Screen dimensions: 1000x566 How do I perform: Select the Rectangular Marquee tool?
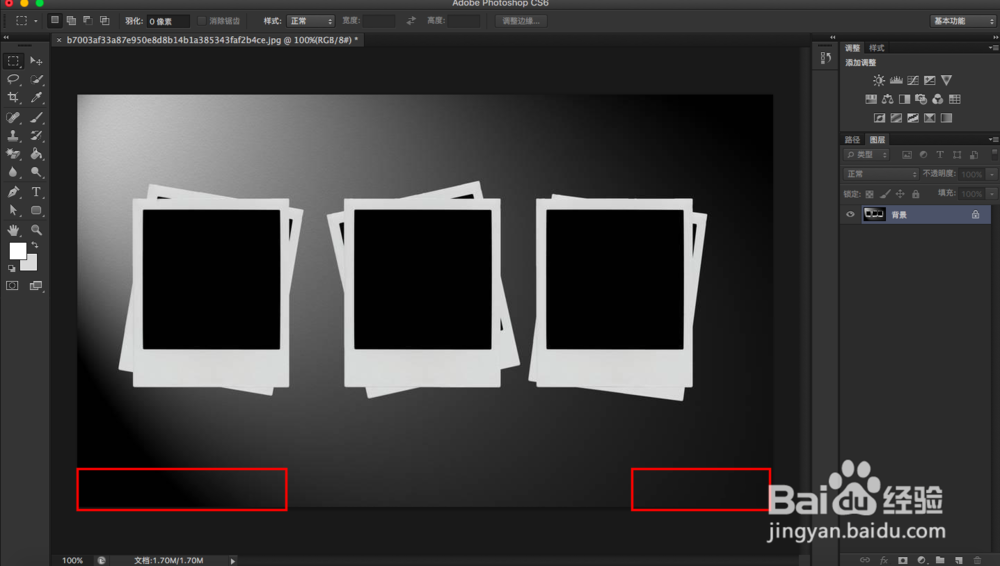coord(13,61)
